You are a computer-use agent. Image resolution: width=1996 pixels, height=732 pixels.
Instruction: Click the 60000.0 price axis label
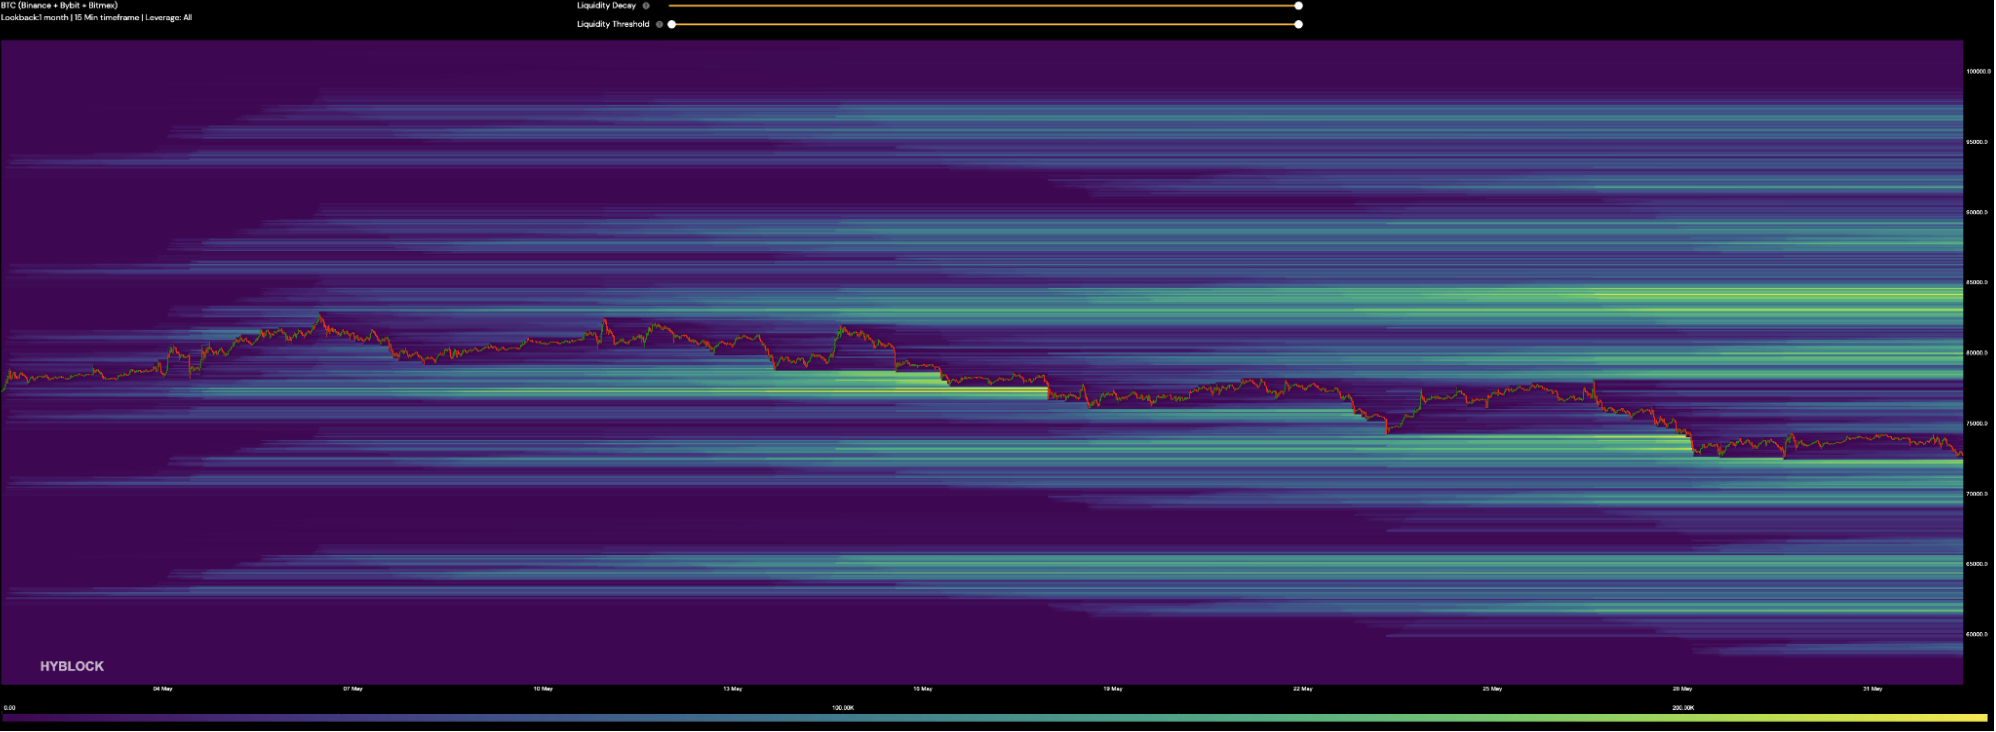click(1978, 634)
